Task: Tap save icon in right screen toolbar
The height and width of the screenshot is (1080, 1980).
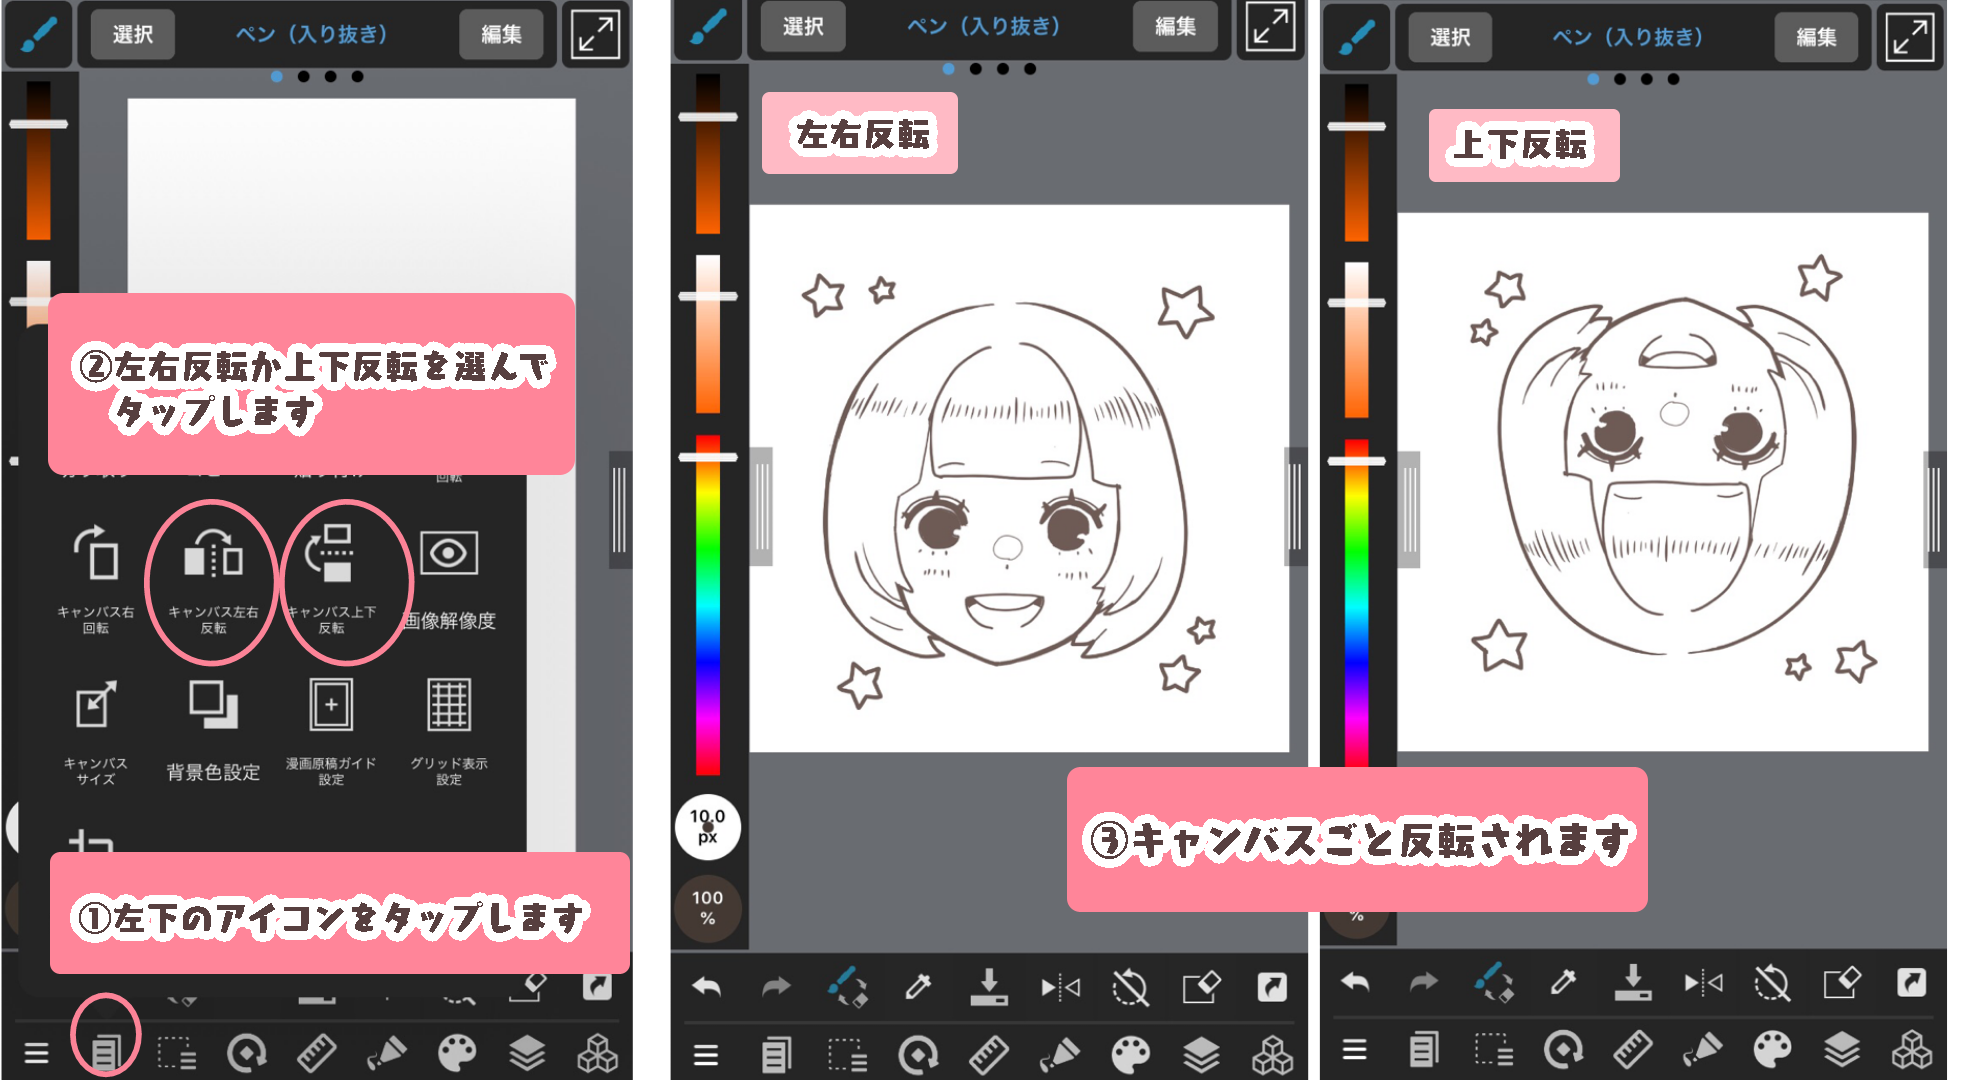Action: tap(1633, 982)
